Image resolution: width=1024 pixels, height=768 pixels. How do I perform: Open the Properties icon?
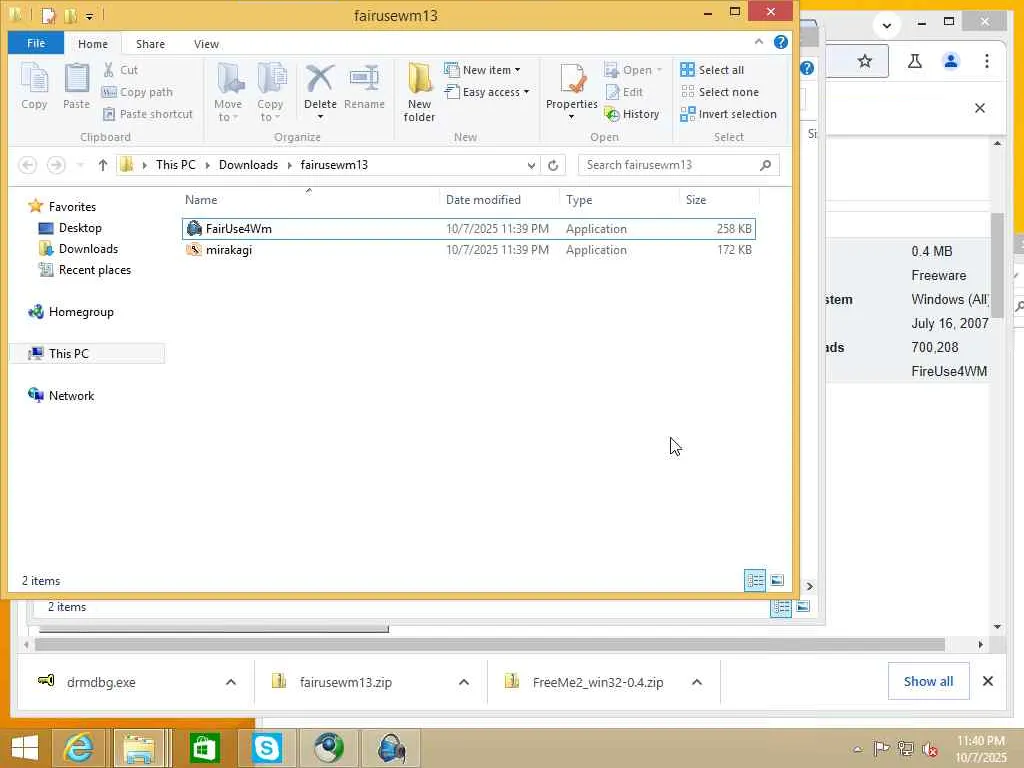tap(572, 79)
